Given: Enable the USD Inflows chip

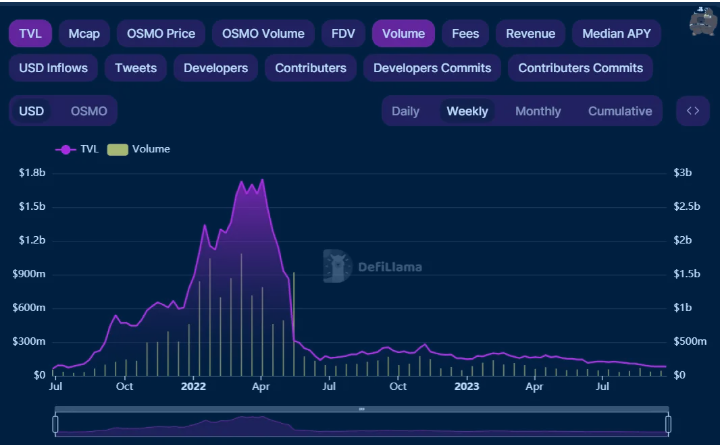Looking at the screenshot, I should tap(53, 68).
